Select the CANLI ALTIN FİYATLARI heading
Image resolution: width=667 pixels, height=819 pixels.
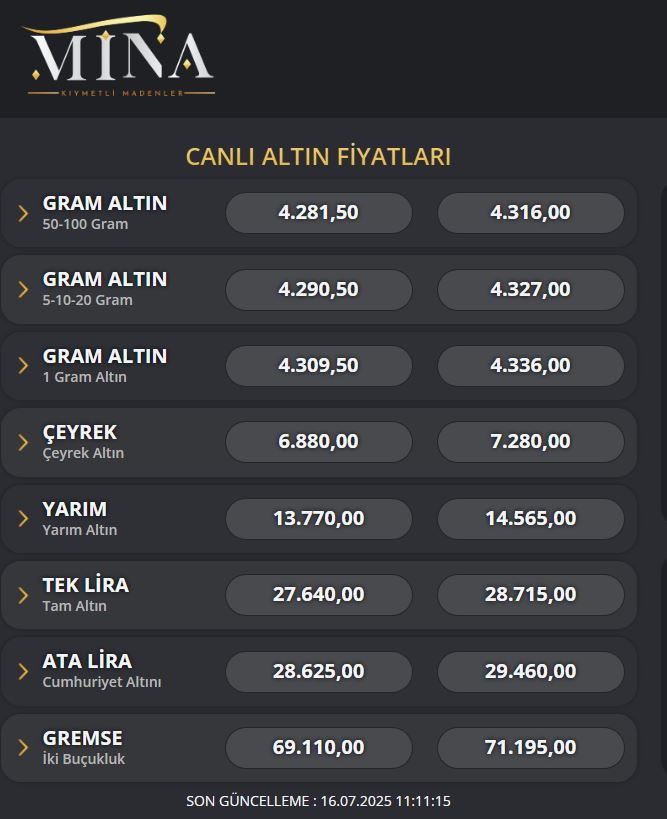click(318, 157)
